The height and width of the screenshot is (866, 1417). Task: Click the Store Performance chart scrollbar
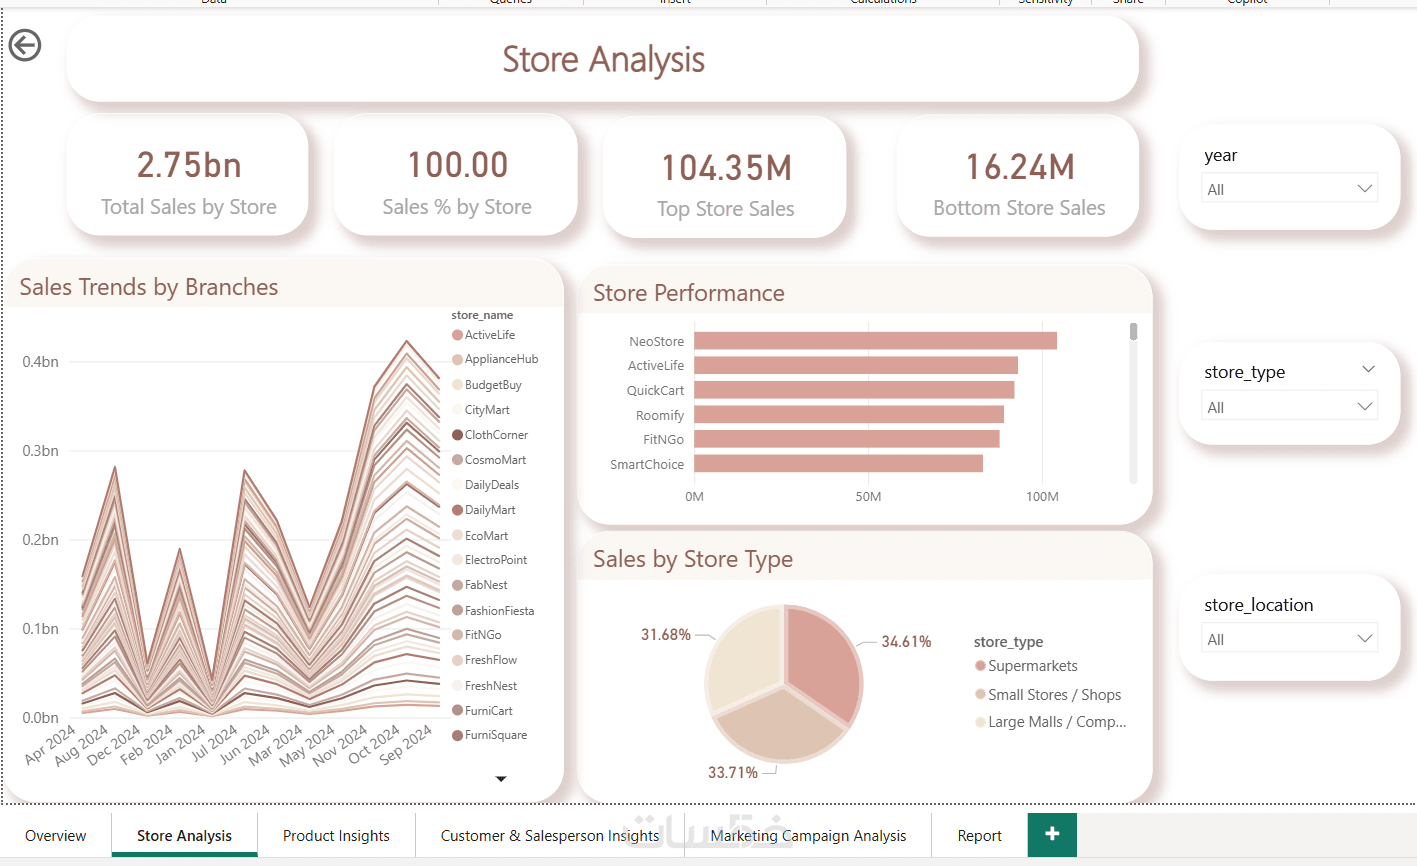click(x=1133, y=331)
